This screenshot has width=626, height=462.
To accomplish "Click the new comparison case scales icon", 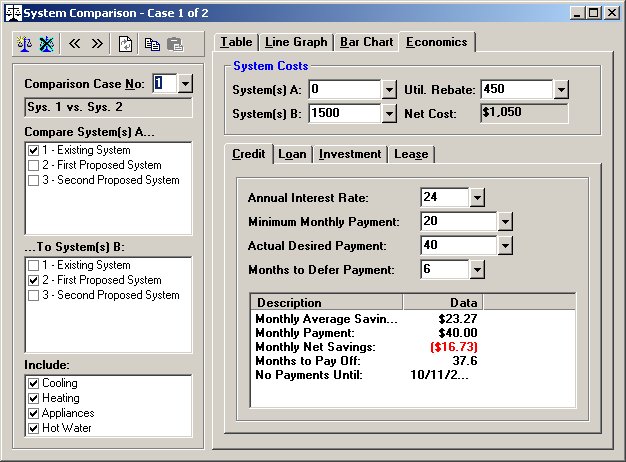I will click(27, 44).
